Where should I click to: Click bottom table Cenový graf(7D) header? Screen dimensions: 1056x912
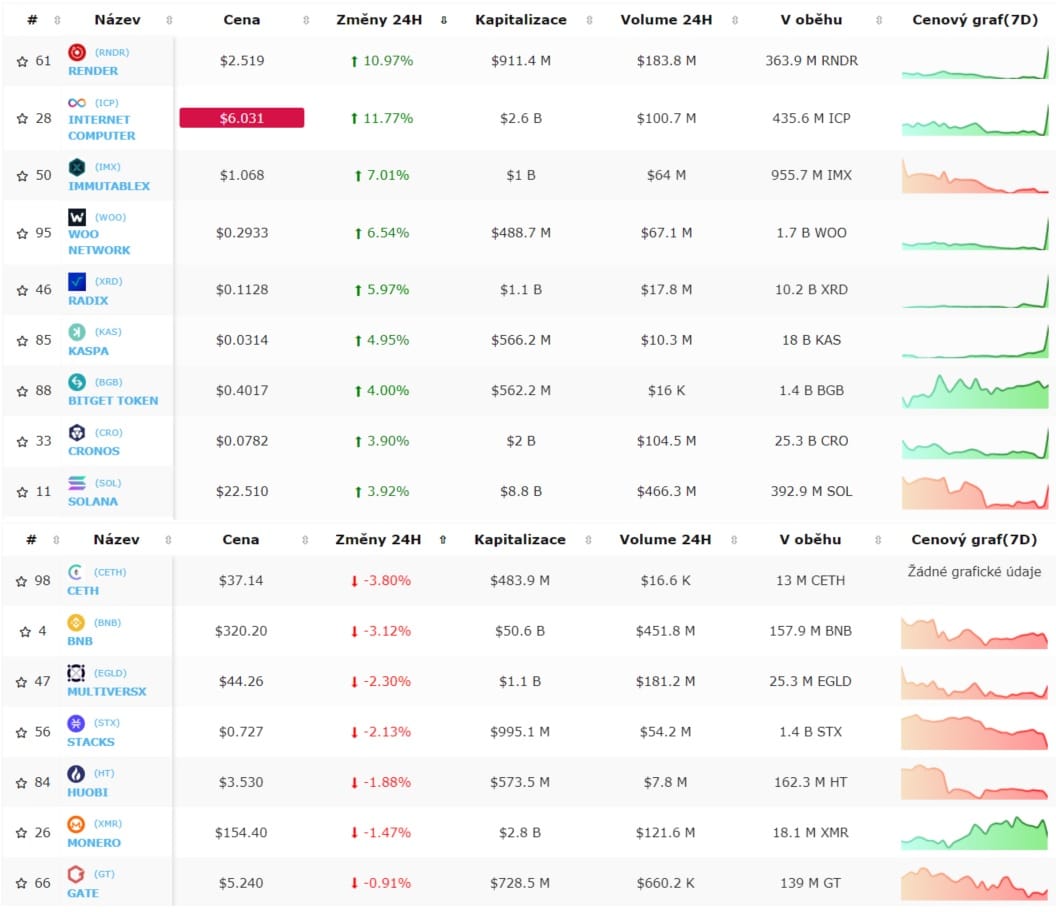[x=974, y=540]
